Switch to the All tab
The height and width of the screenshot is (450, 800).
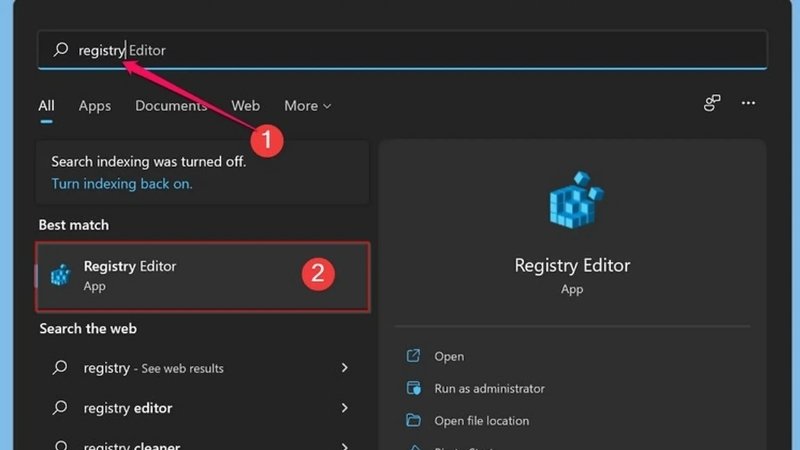point(46,106)
